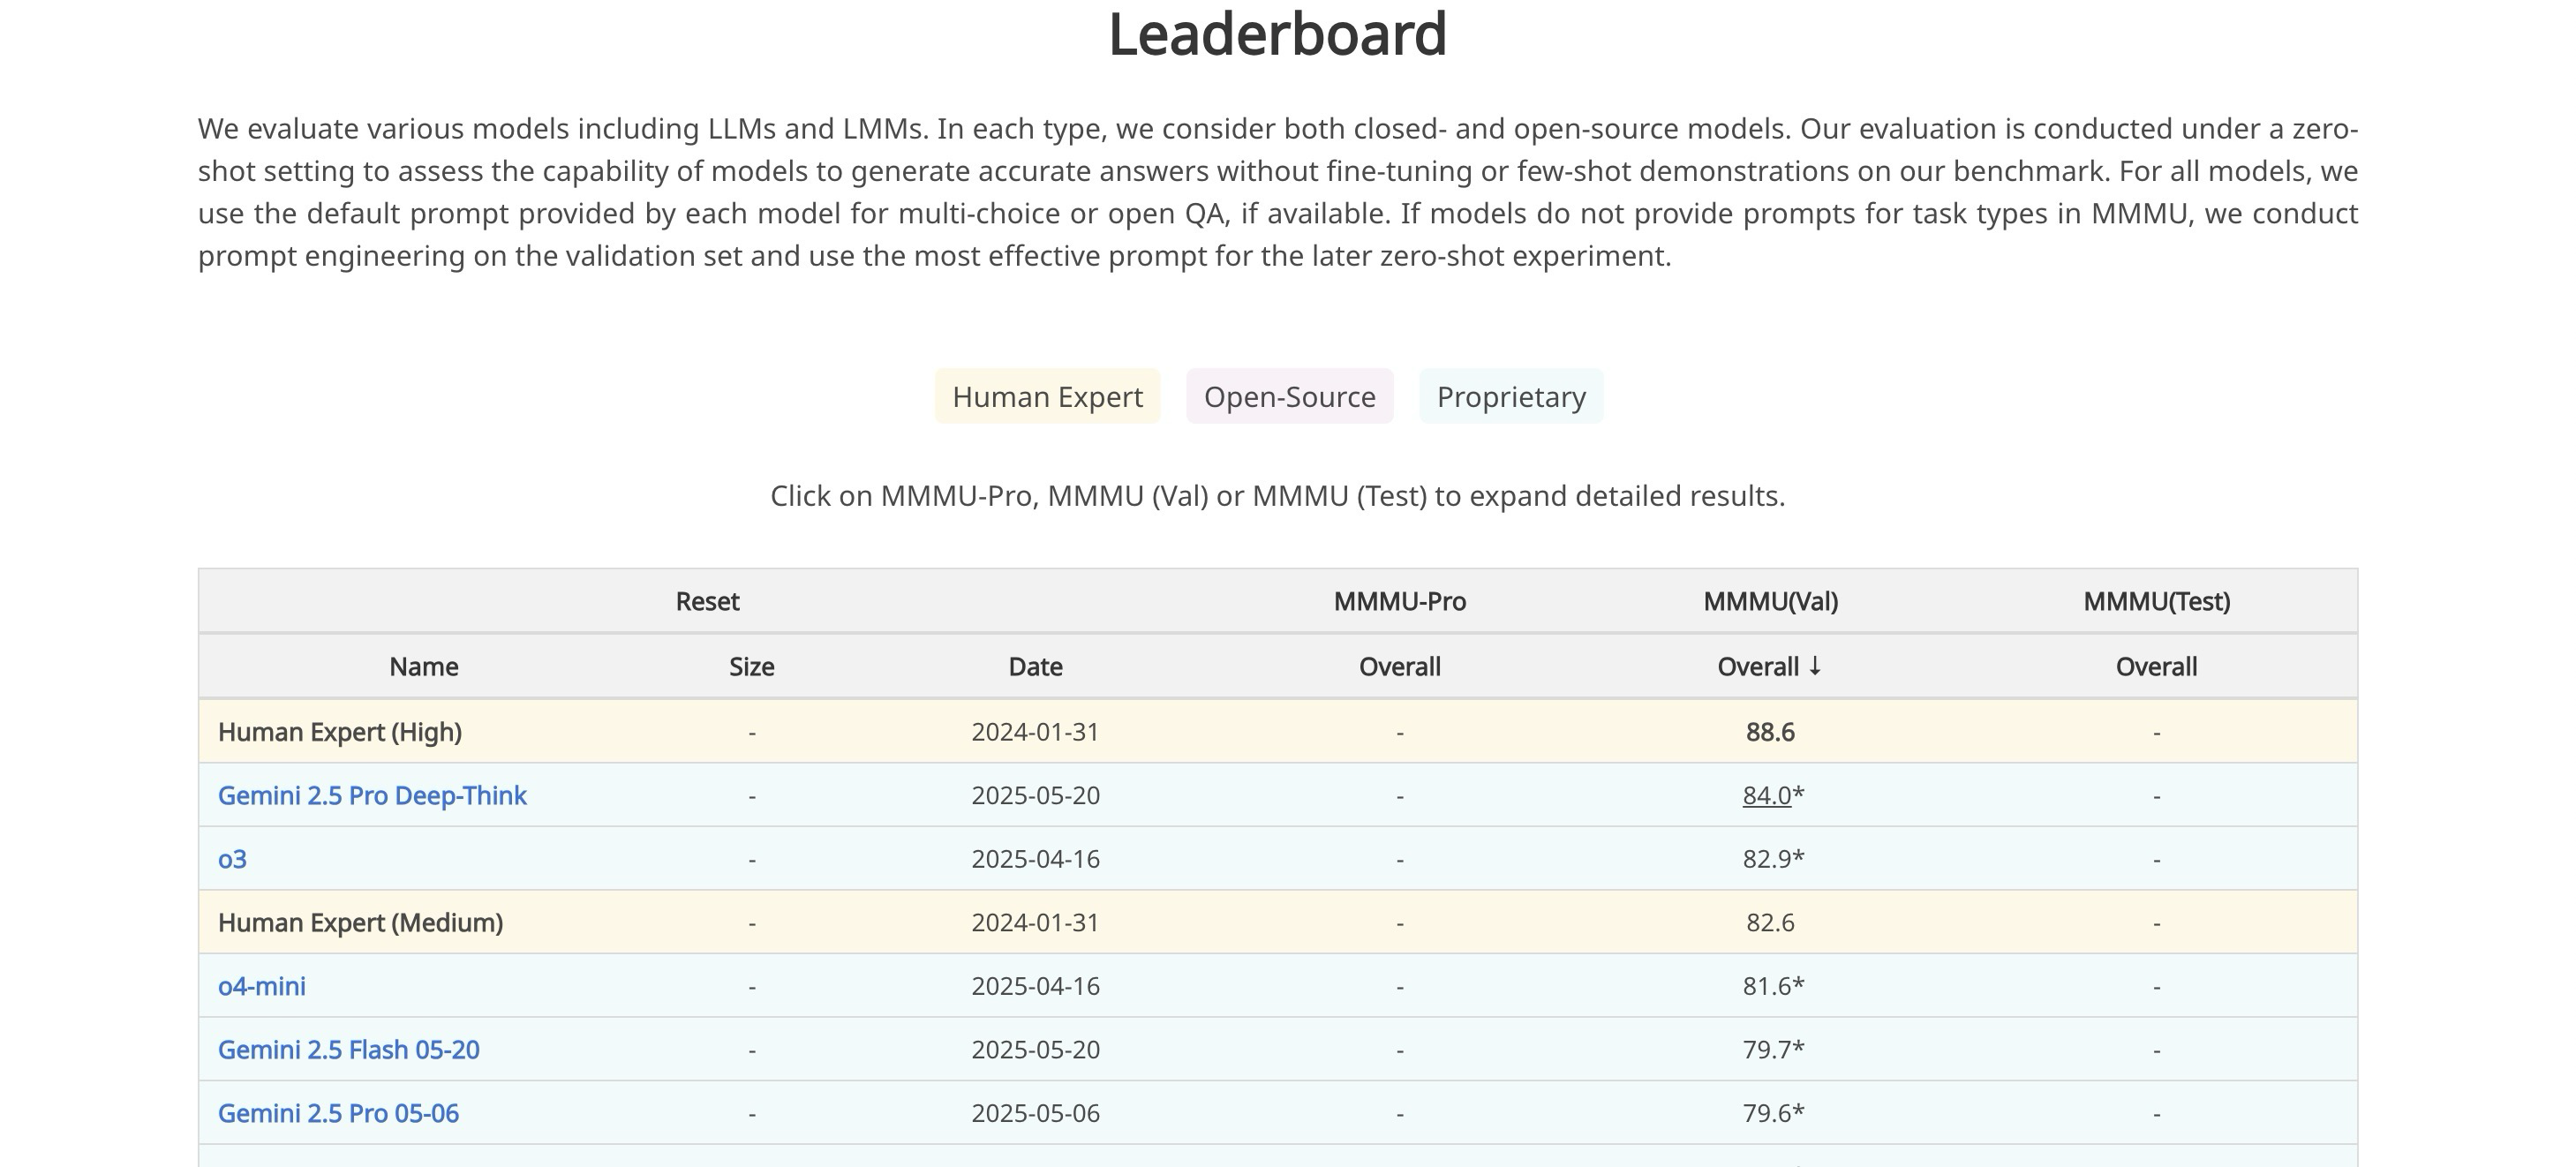
Task: Click the Reset header button
Action: pos(707,601)
